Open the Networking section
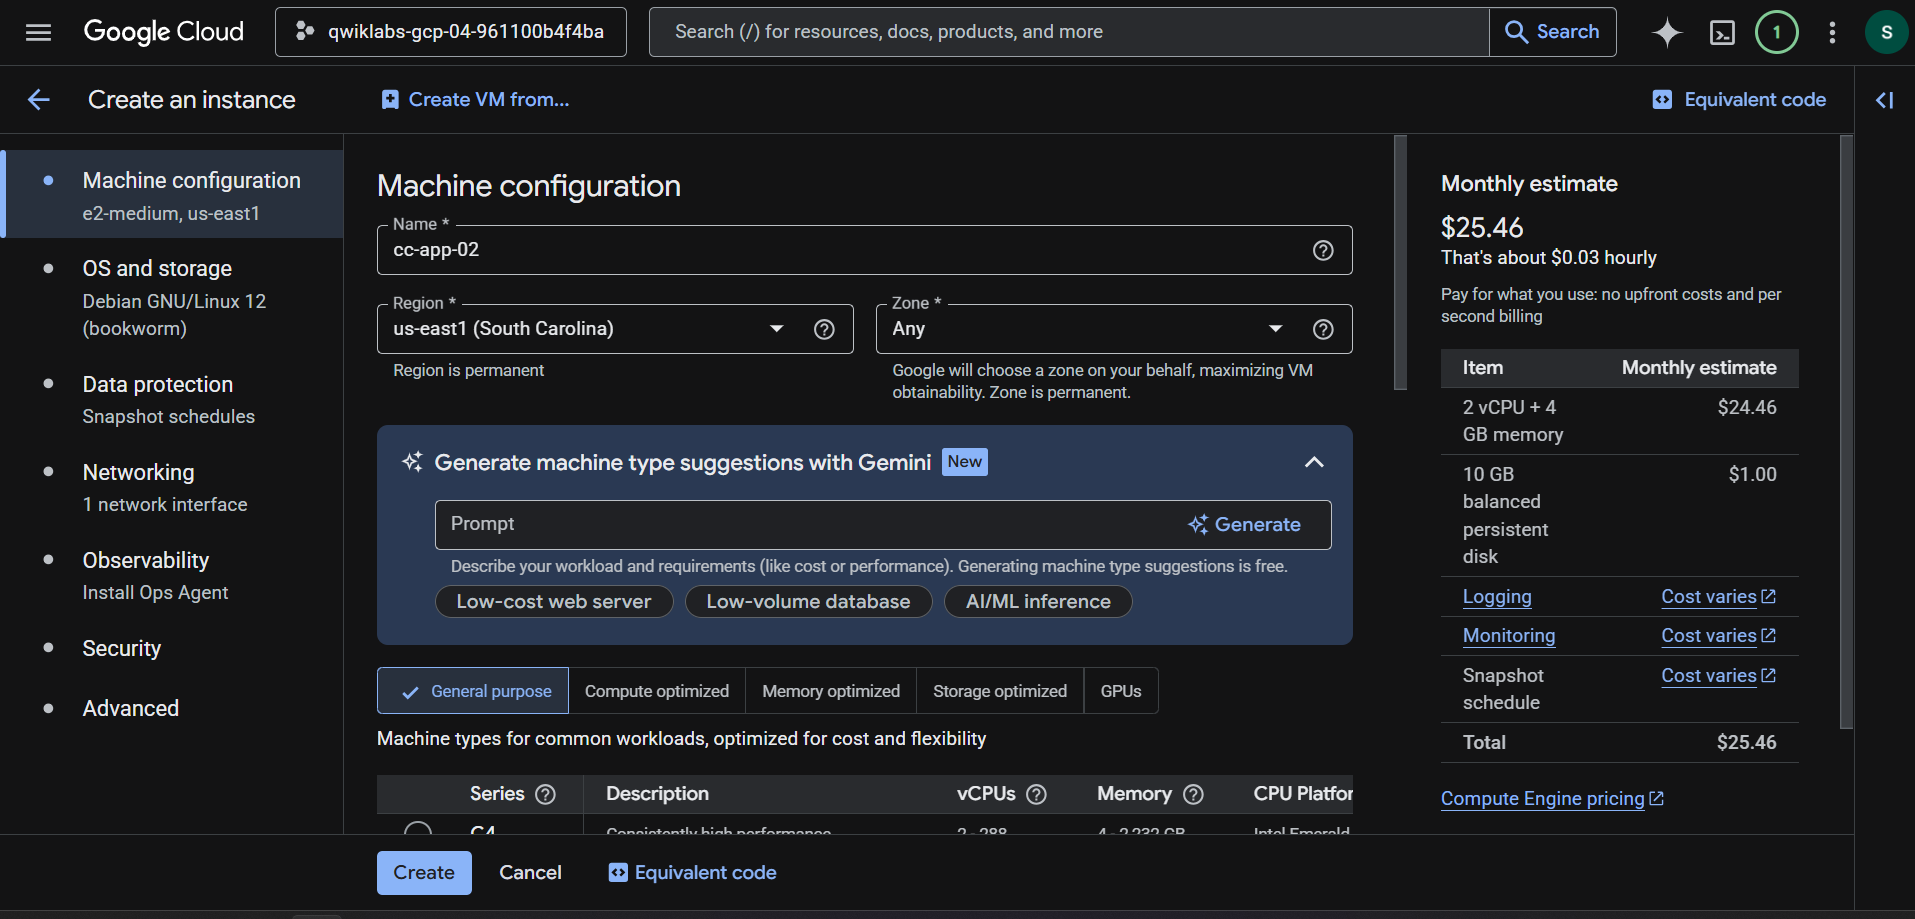 (174, 487)
